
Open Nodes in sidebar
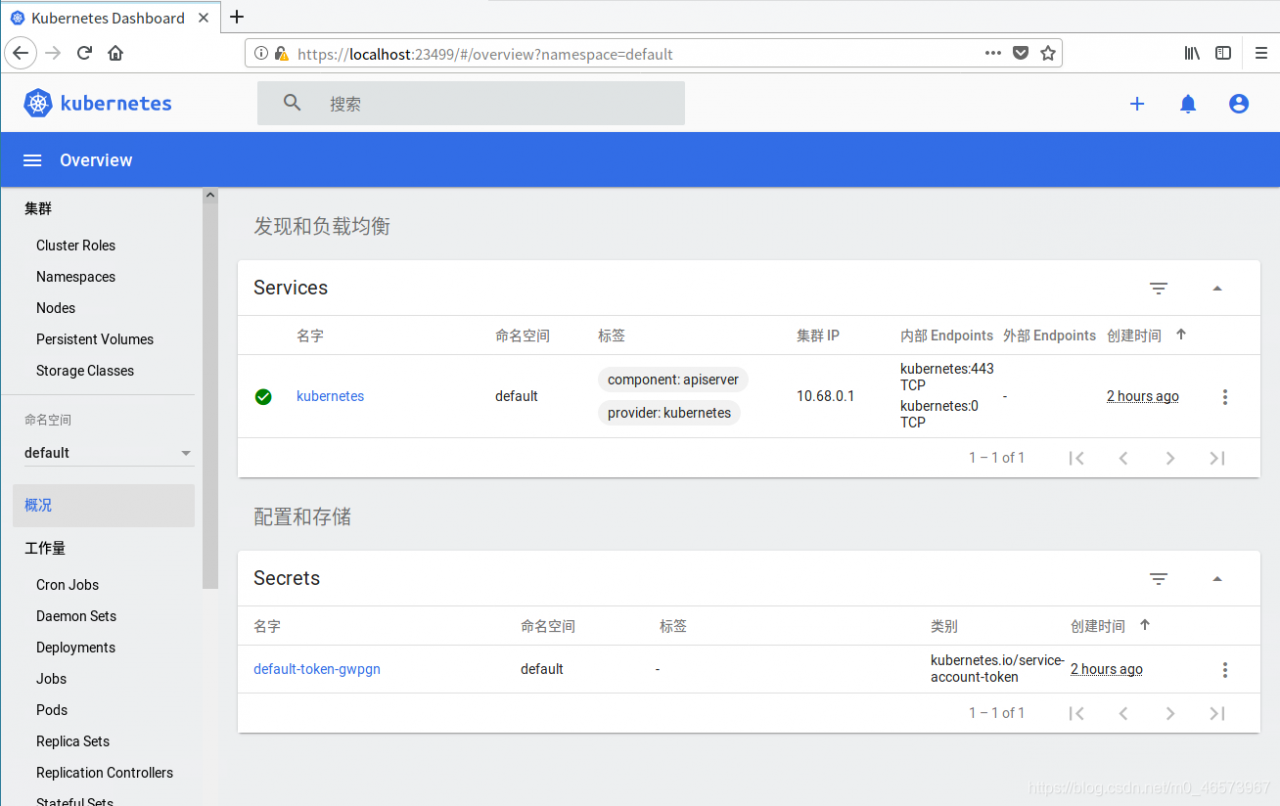tap(56, 308)
